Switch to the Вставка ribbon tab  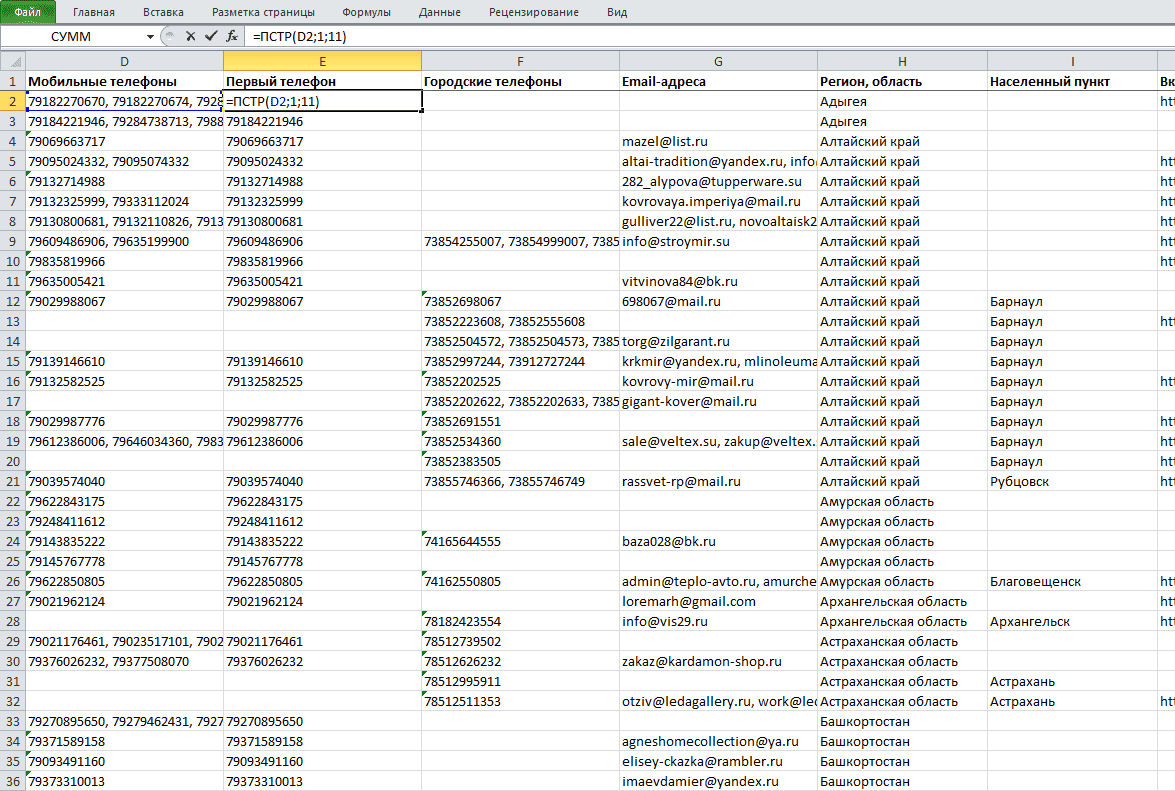point(163,12)
